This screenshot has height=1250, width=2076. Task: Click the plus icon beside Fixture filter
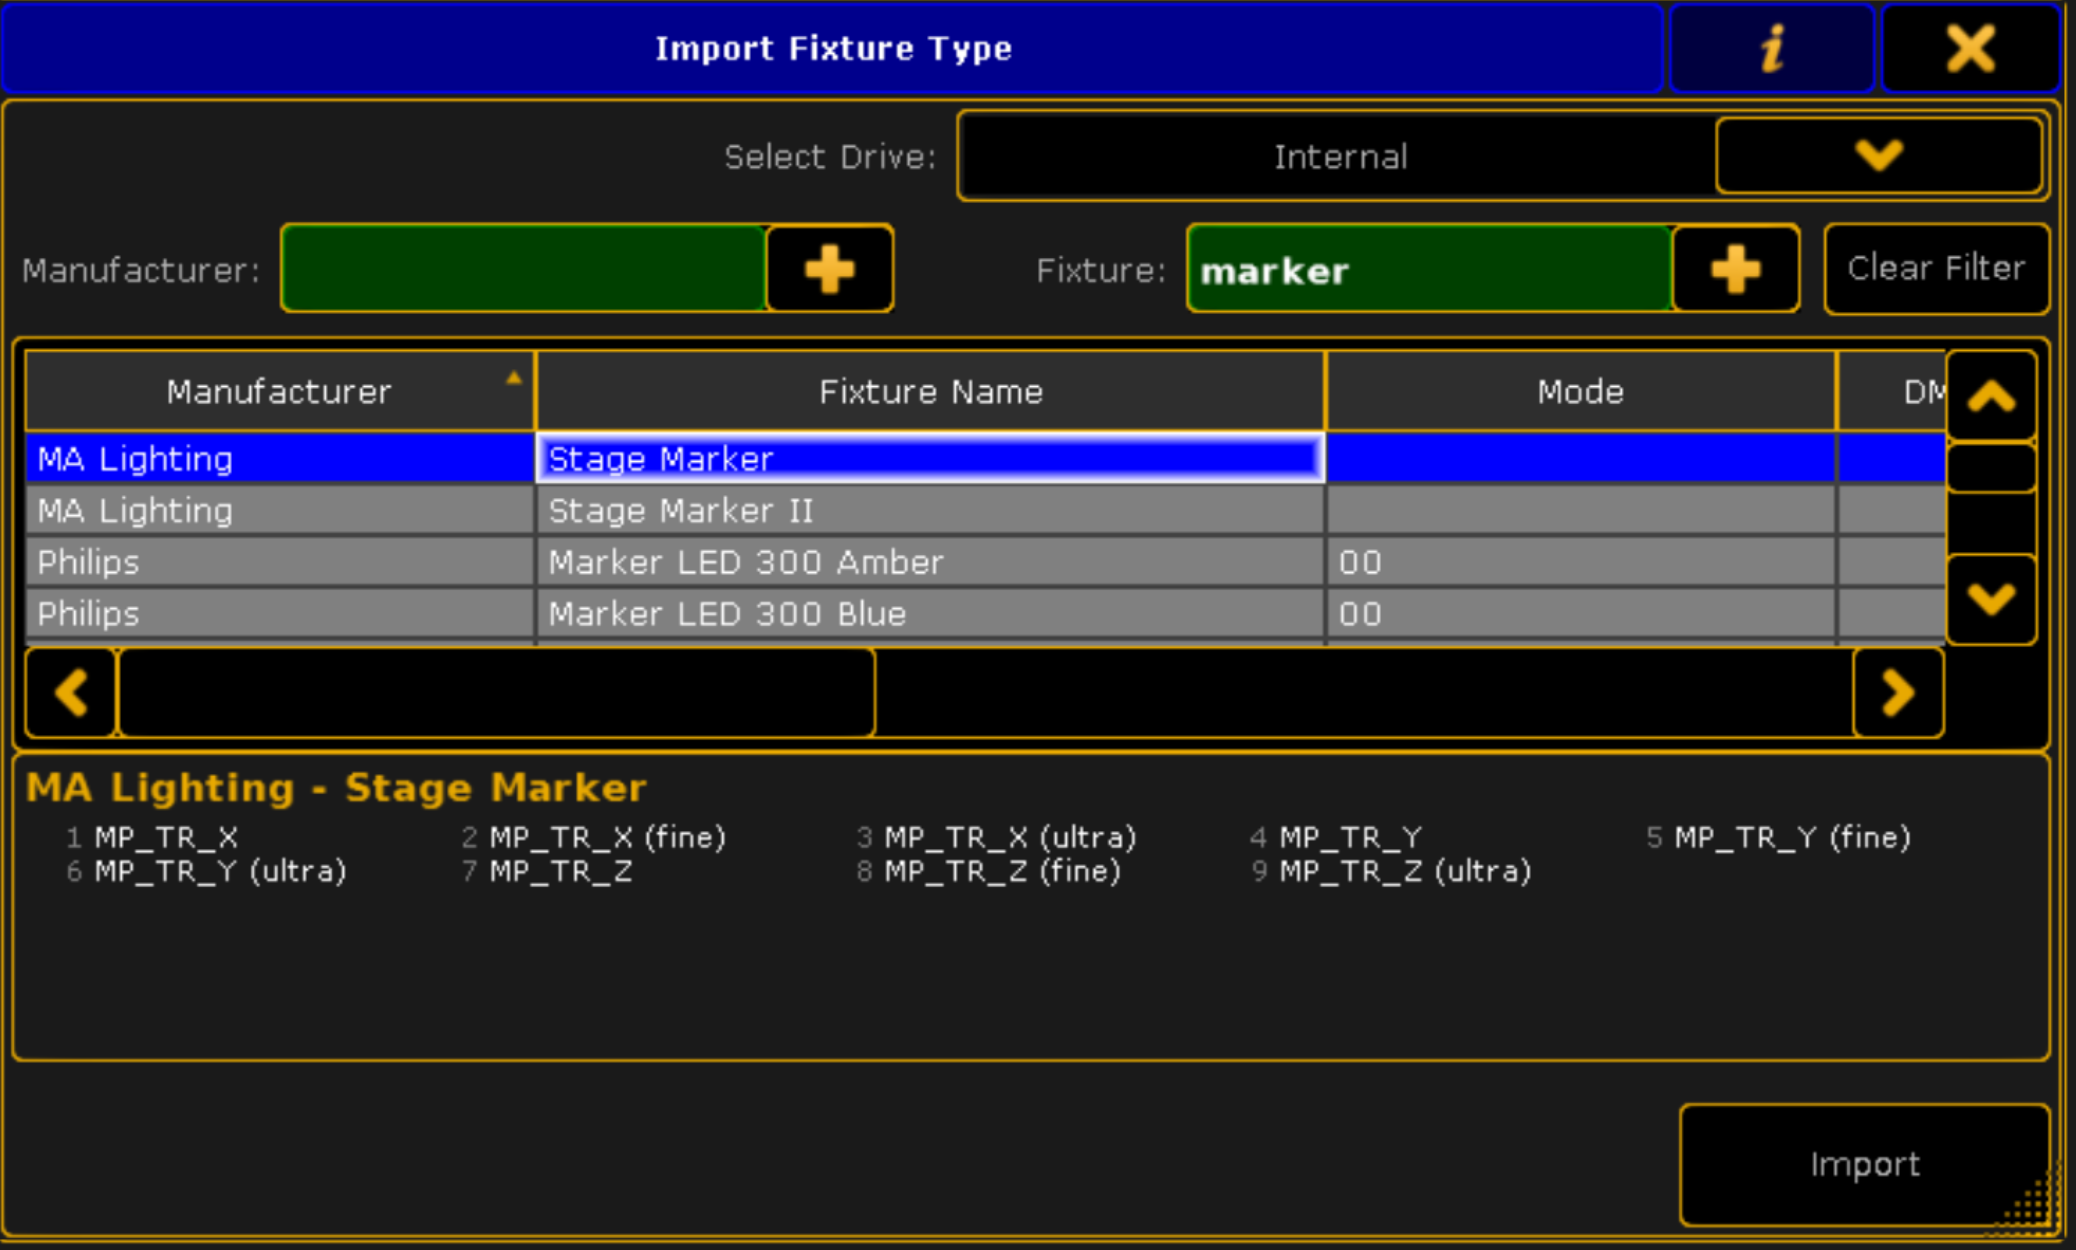point(1735,269)
